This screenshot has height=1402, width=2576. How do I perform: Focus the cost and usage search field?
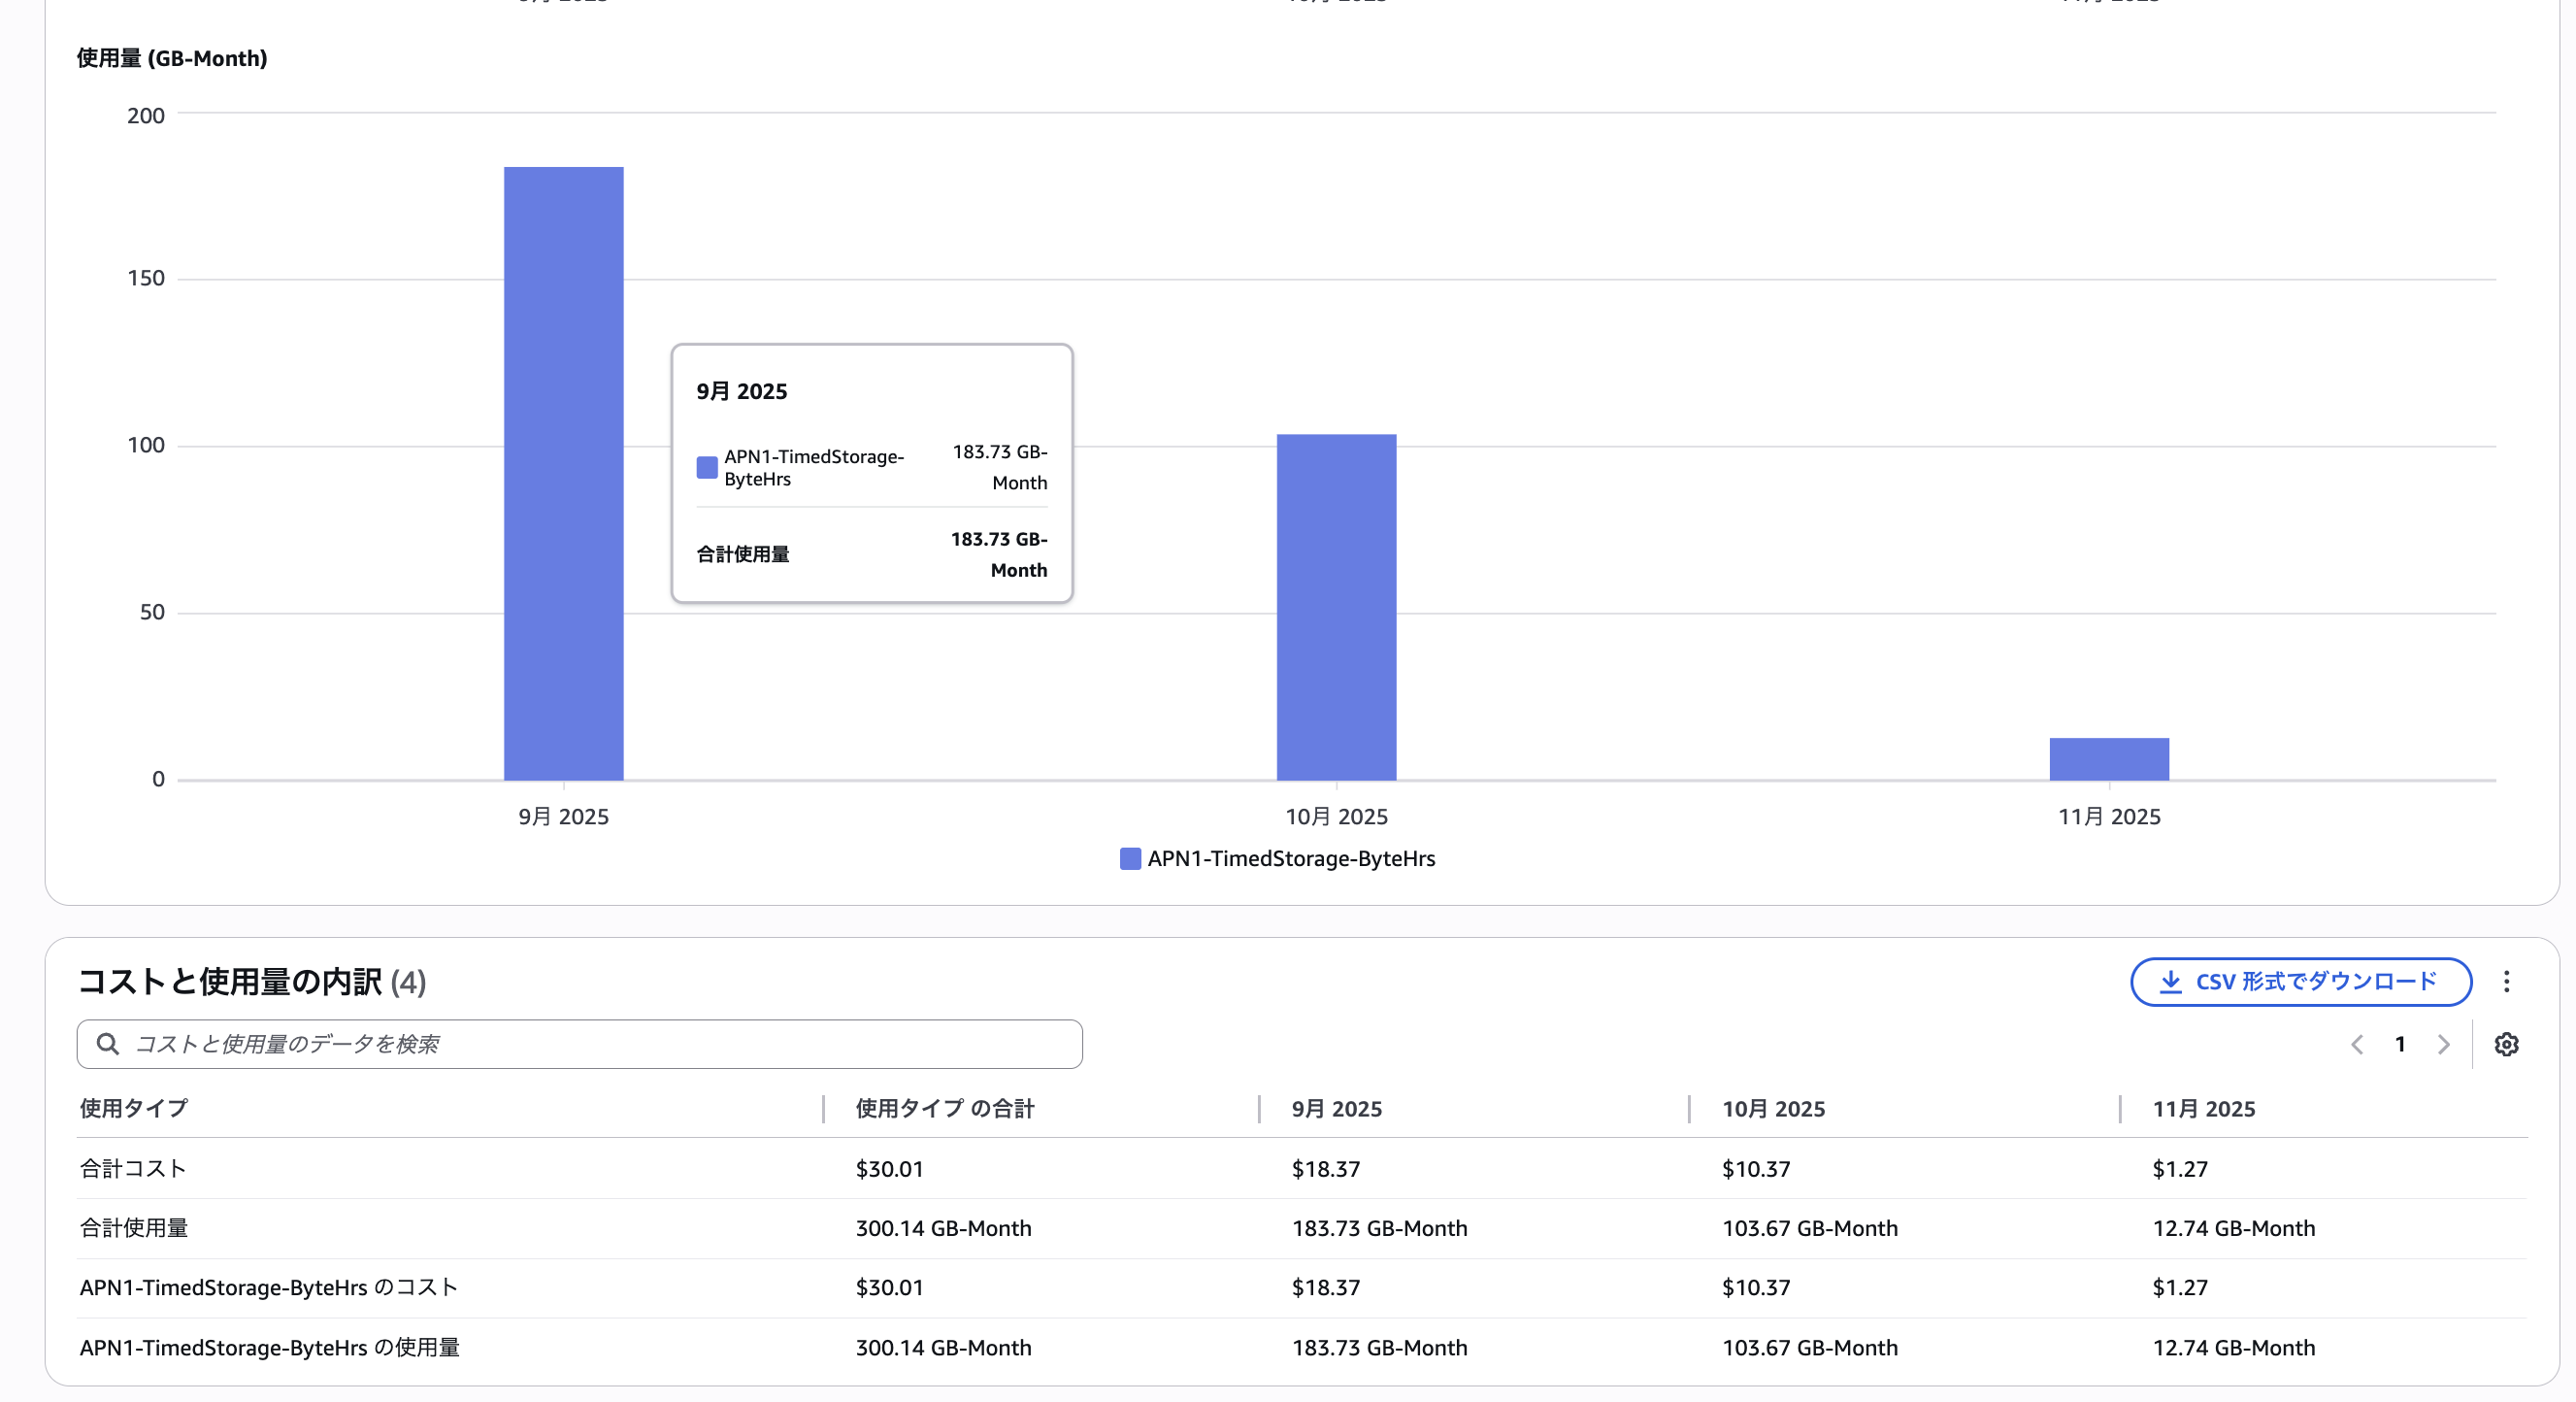pos(600,1045)
